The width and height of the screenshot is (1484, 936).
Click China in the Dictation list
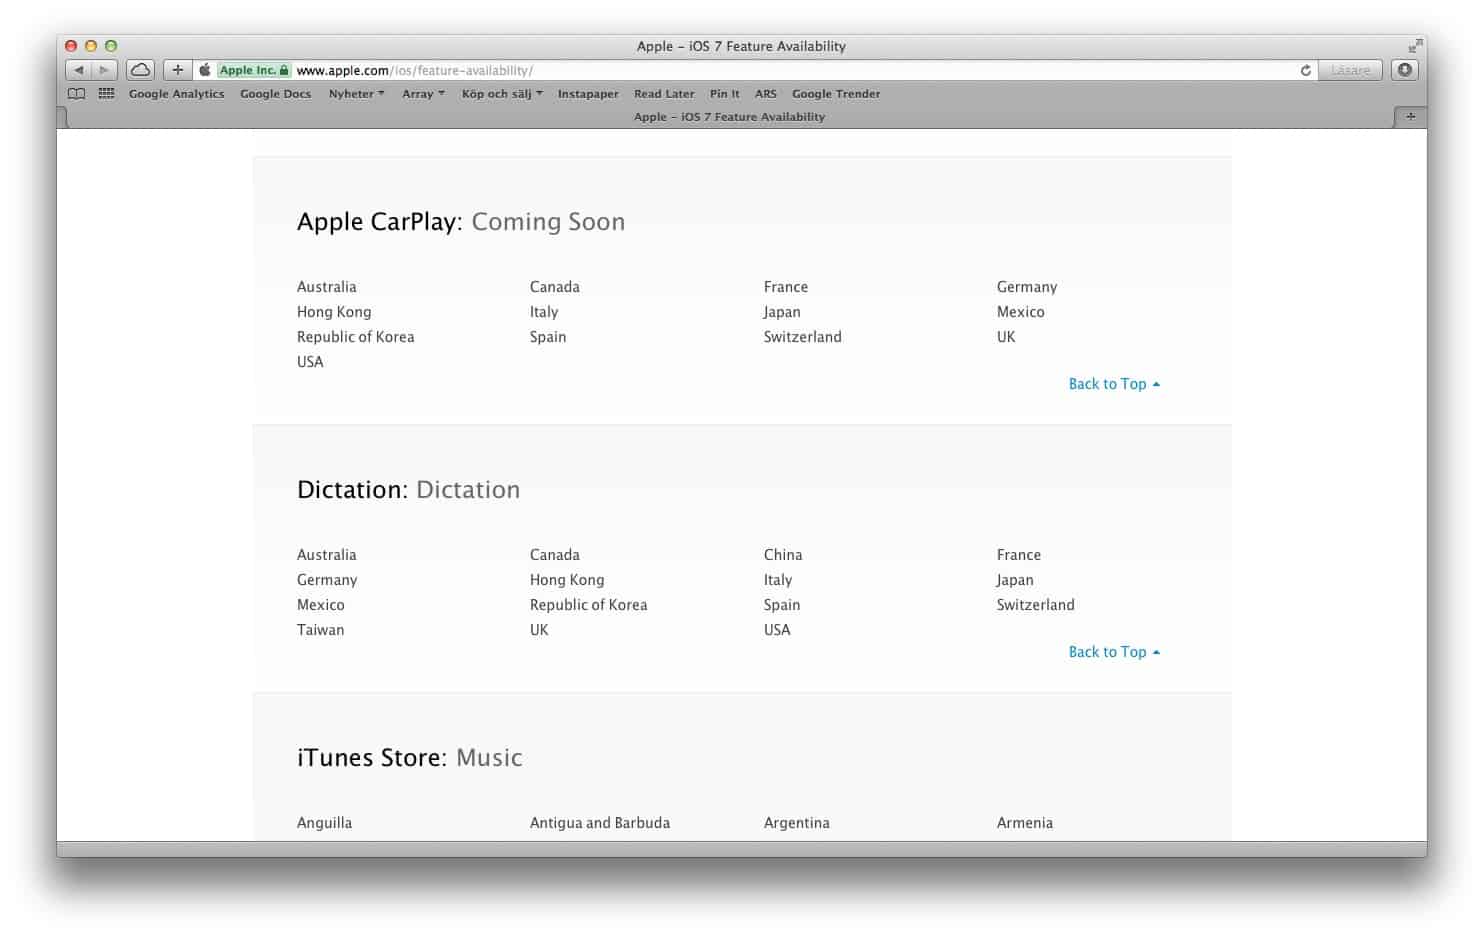coord(782,555)
